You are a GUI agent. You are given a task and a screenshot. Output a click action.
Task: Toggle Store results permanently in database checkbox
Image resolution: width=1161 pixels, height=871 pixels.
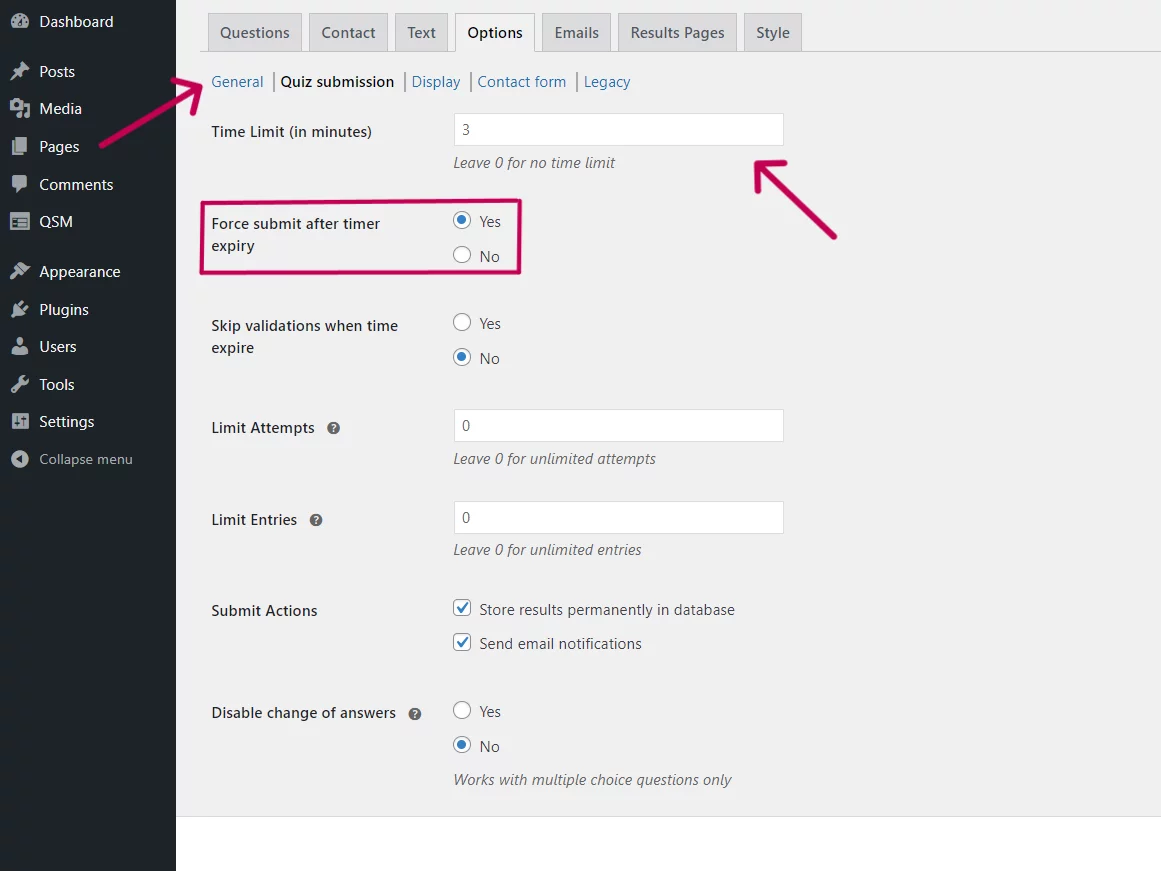(462, 608)
